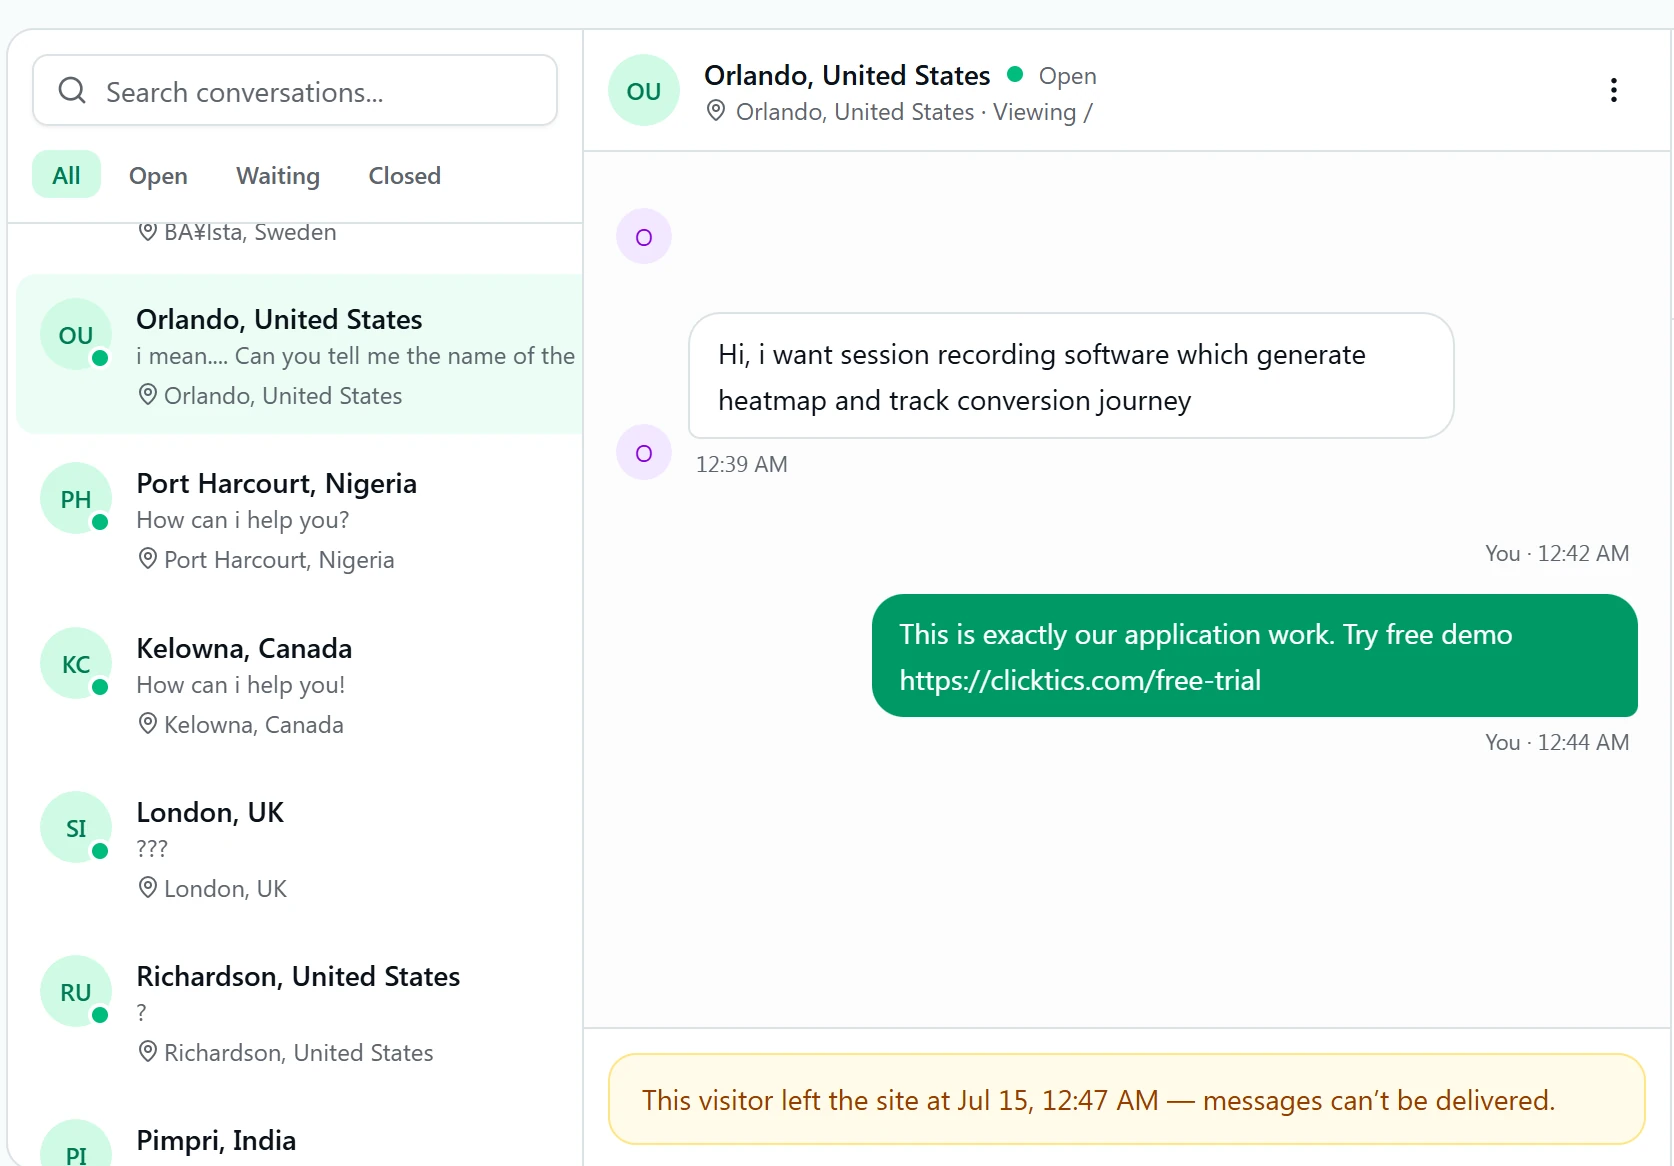Click the KC avatar badge

(76, 664)
